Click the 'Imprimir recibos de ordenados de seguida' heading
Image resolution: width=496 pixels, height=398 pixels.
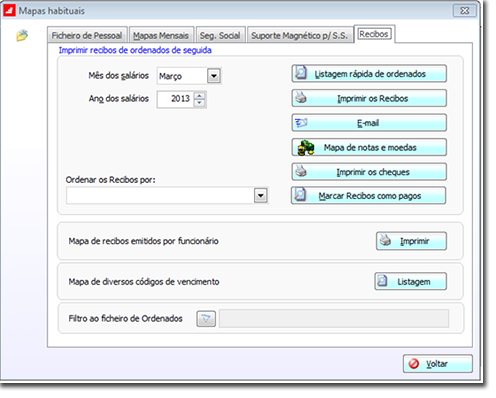135,50
